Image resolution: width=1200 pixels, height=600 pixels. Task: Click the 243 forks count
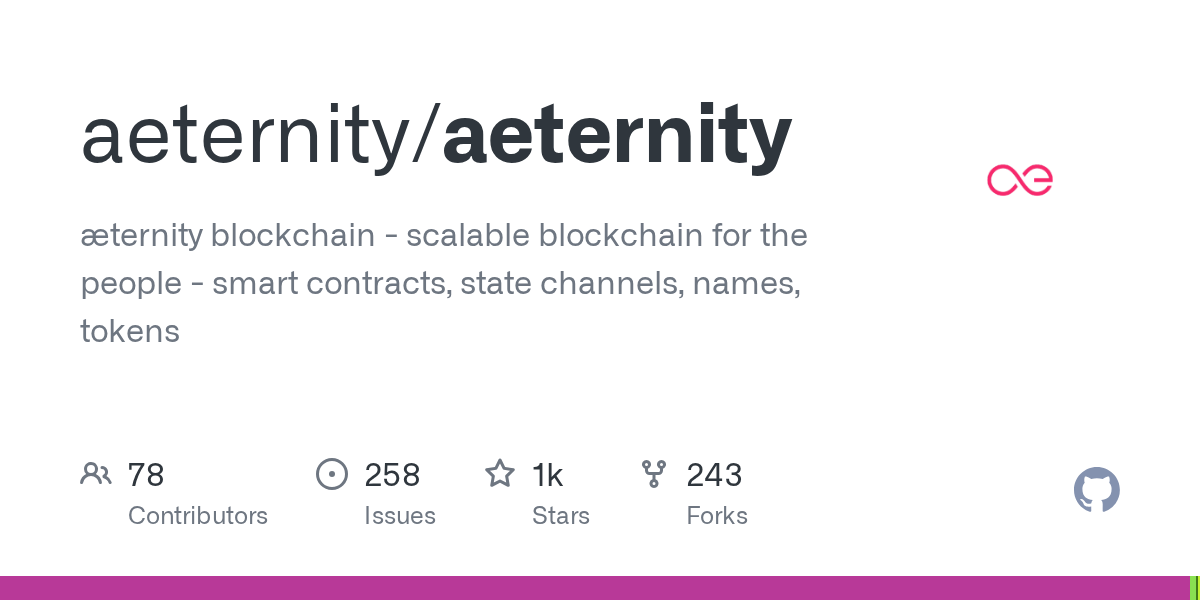pyautogui.click(x=714, y=475)
